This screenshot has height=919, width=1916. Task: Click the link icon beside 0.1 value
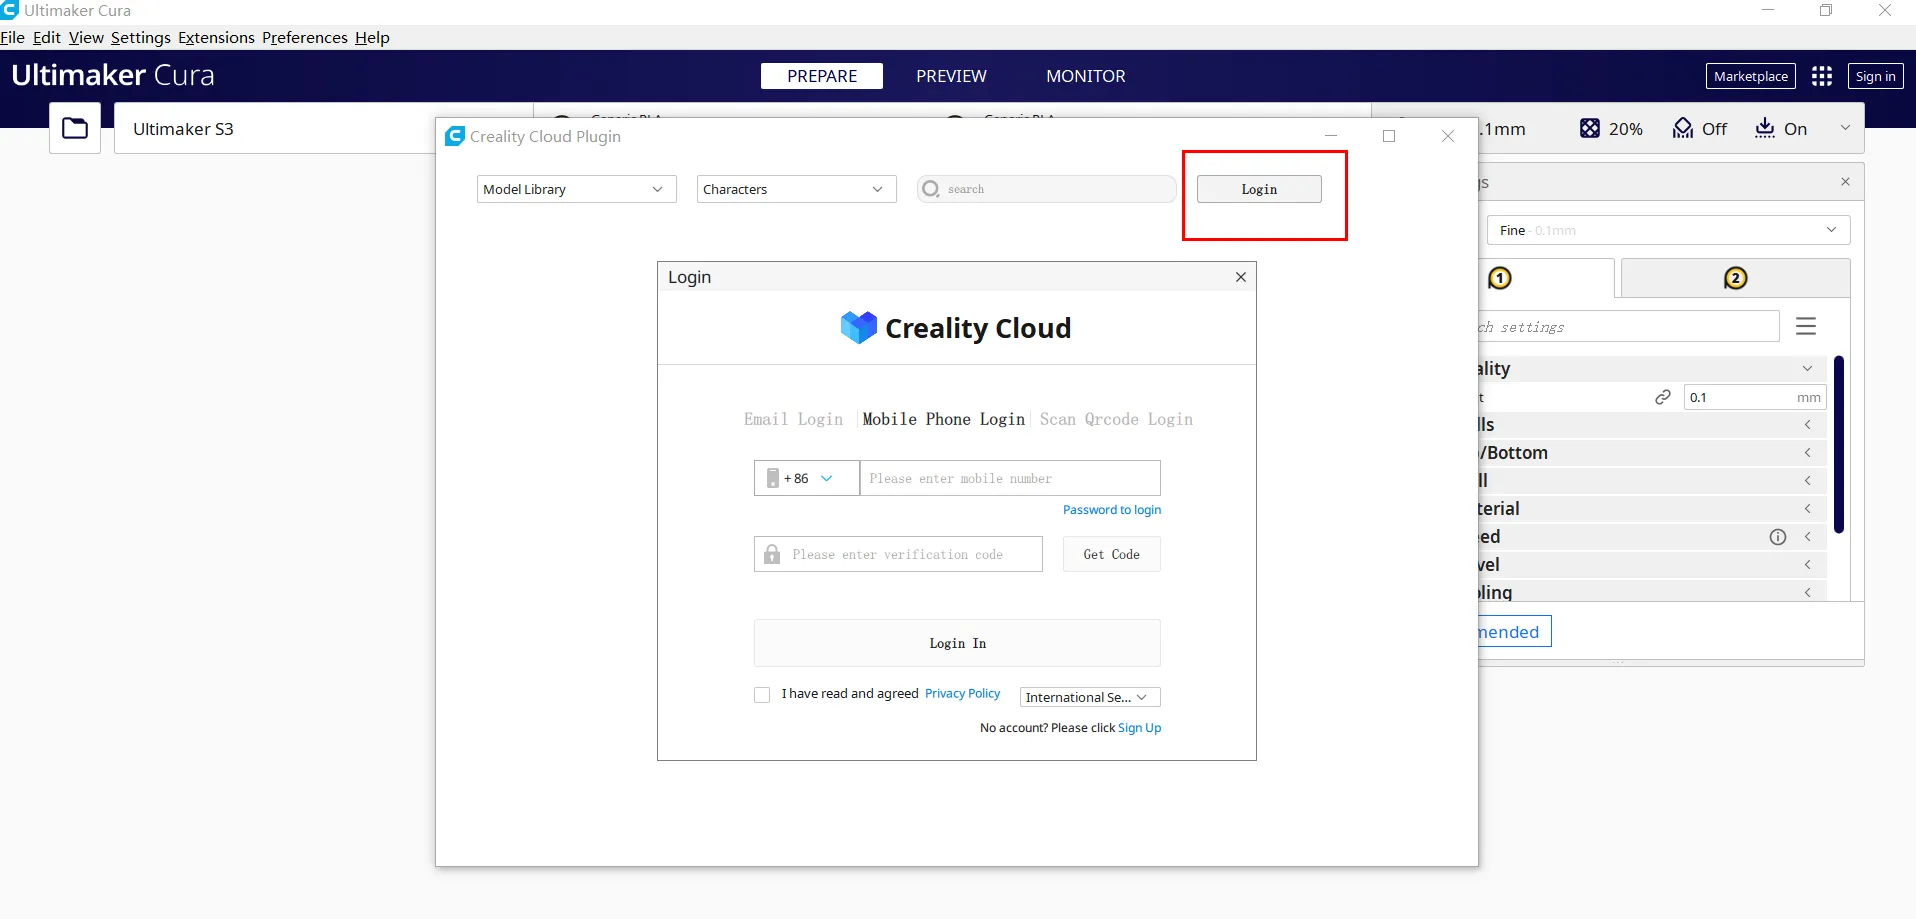click(x=1663, y=397)
